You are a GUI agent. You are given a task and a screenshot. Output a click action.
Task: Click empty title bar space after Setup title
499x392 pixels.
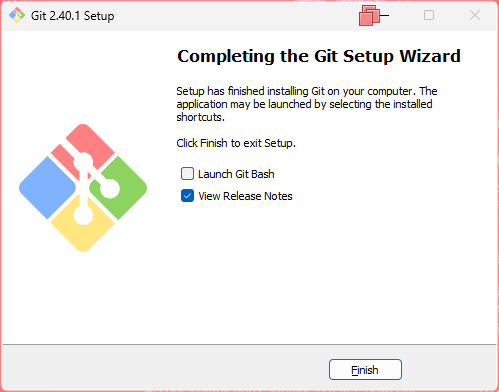click(x=233, y=16)
